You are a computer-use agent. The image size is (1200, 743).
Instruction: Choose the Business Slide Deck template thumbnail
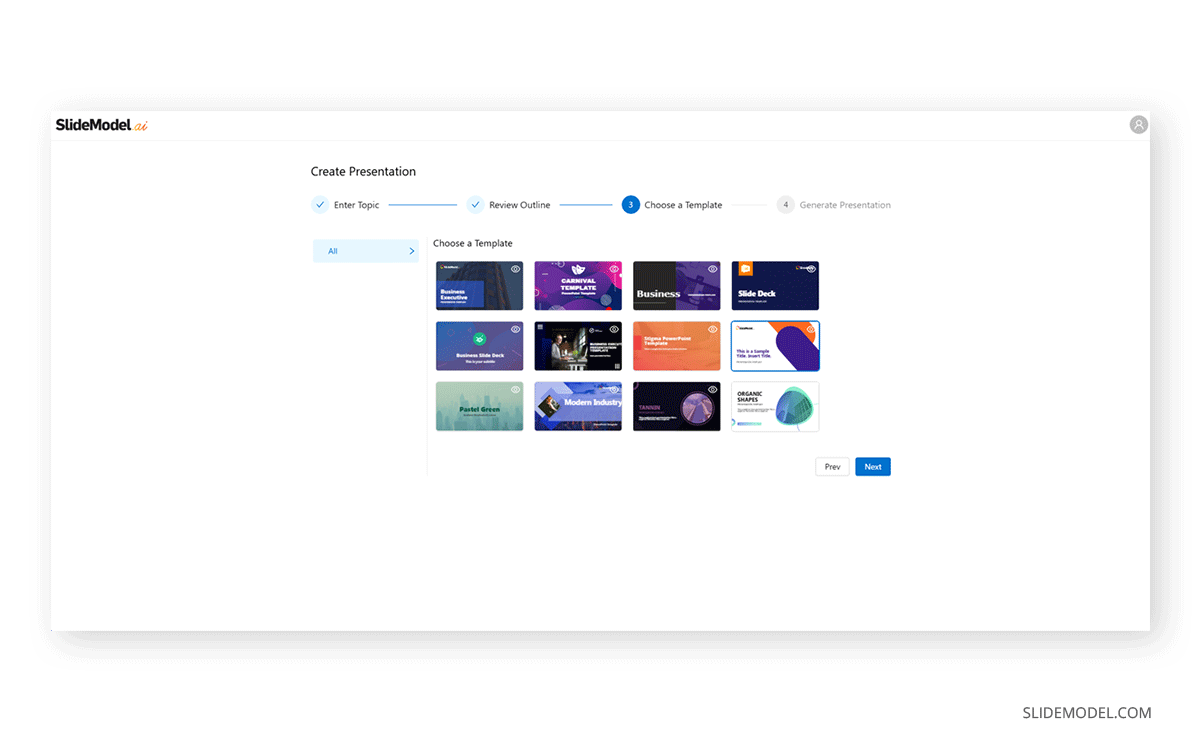click(x=479, y=346)
